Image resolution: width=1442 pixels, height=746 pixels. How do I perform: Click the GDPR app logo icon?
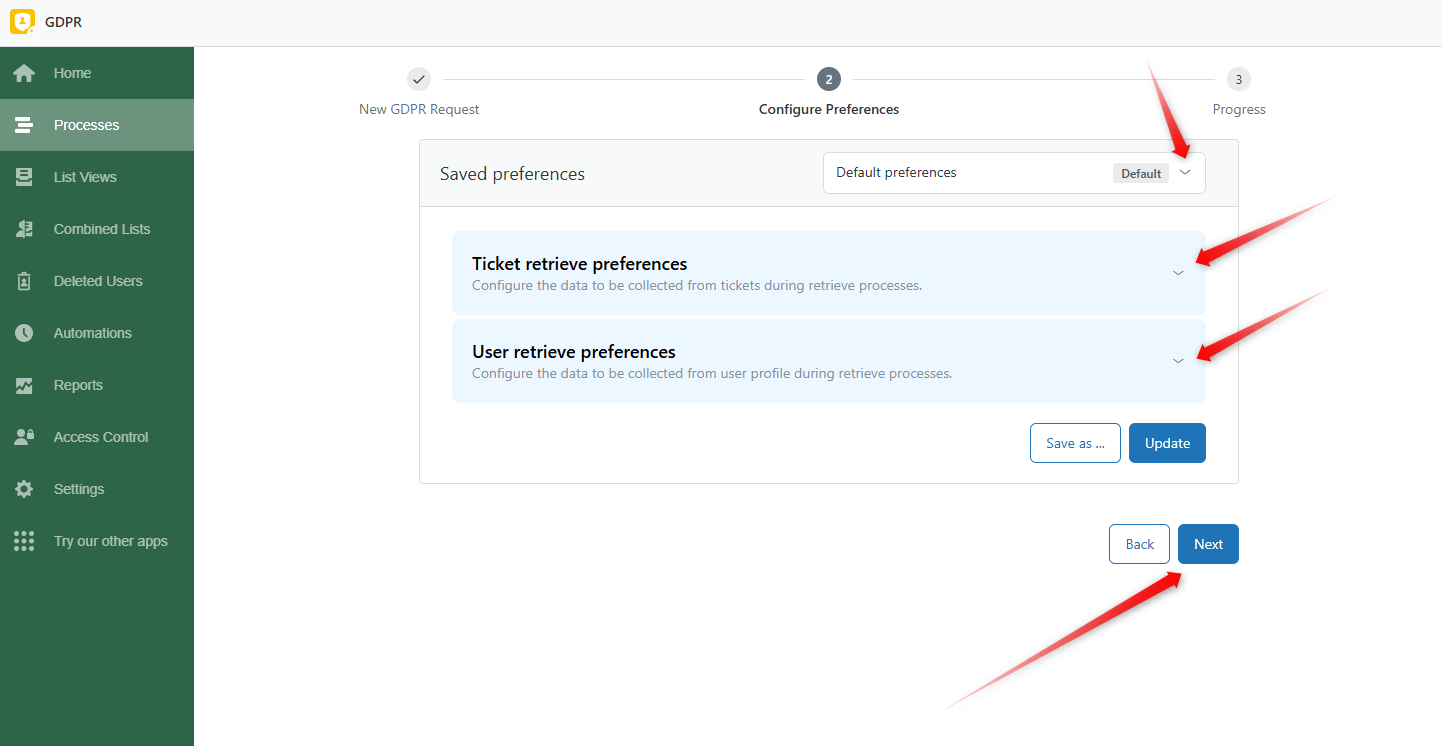coord(22,21)
